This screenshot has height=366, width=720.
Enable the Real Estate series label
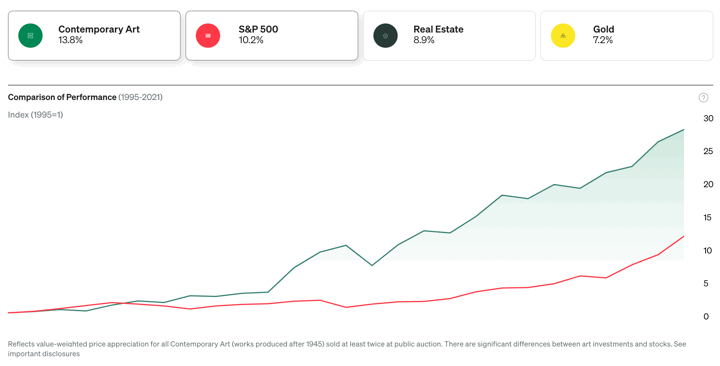coord(438,29)
